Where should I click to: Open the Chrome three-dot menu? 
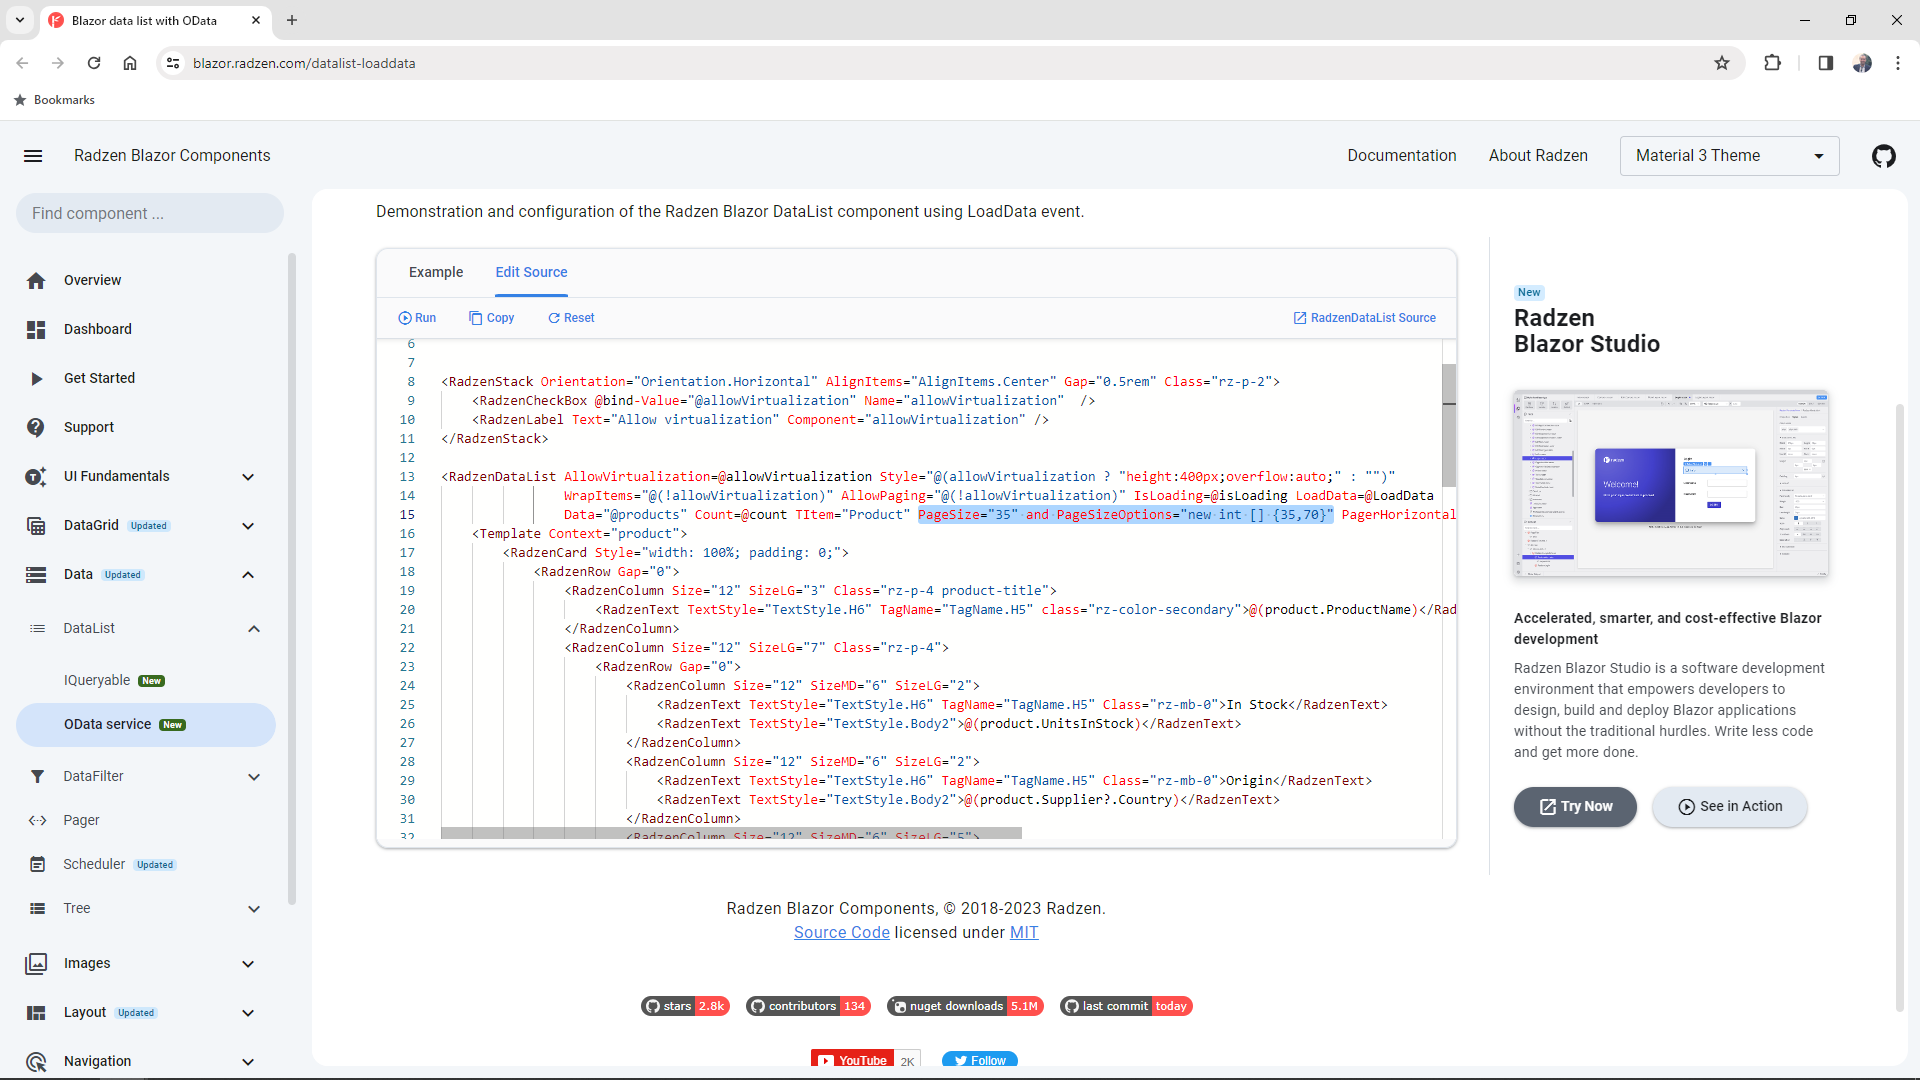pos(1898,63)
